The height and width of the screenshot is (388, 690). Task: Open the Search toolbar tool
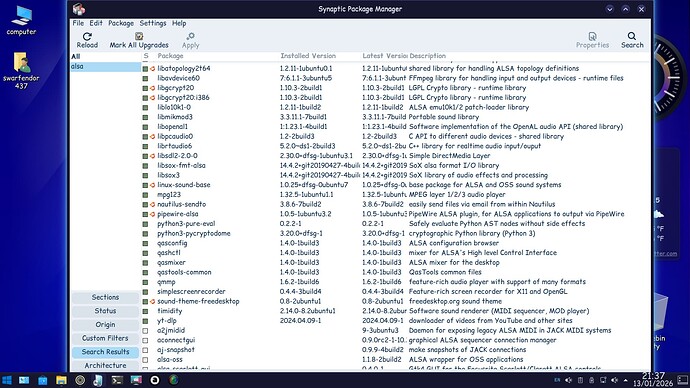pos(632,40)
